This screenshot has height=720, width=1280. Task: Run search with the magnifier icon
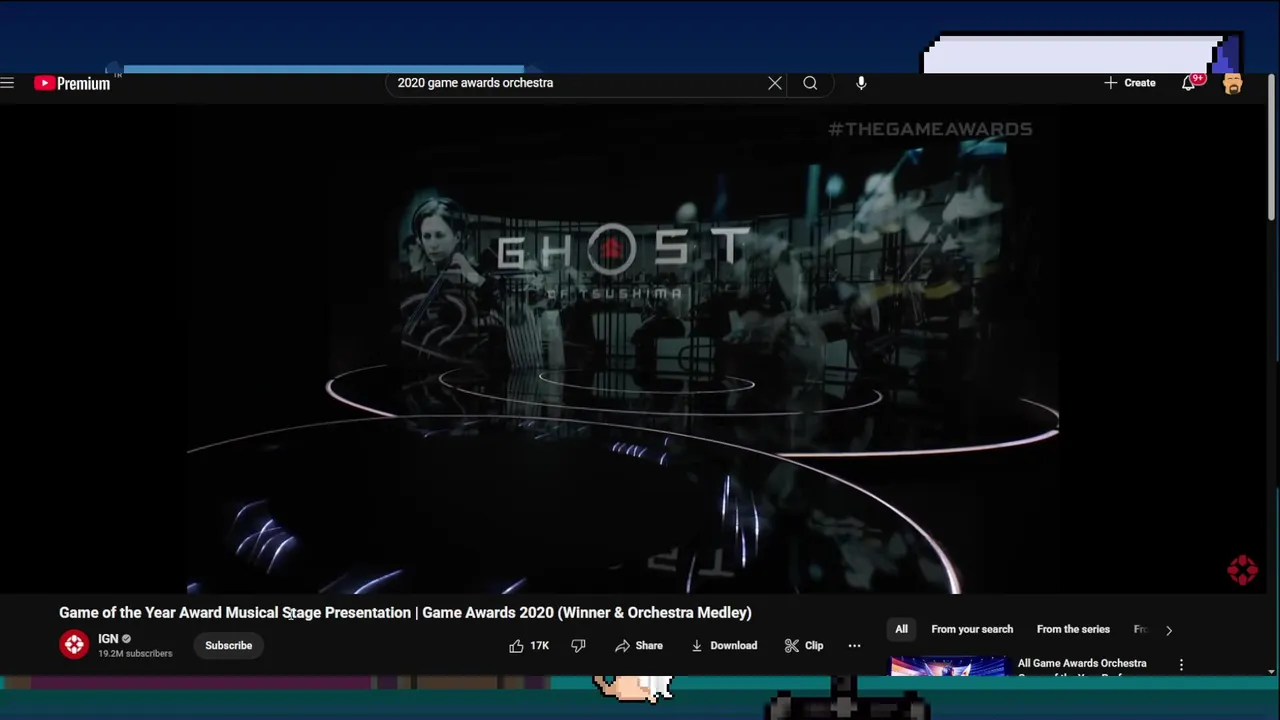click(x=810, y=83)
